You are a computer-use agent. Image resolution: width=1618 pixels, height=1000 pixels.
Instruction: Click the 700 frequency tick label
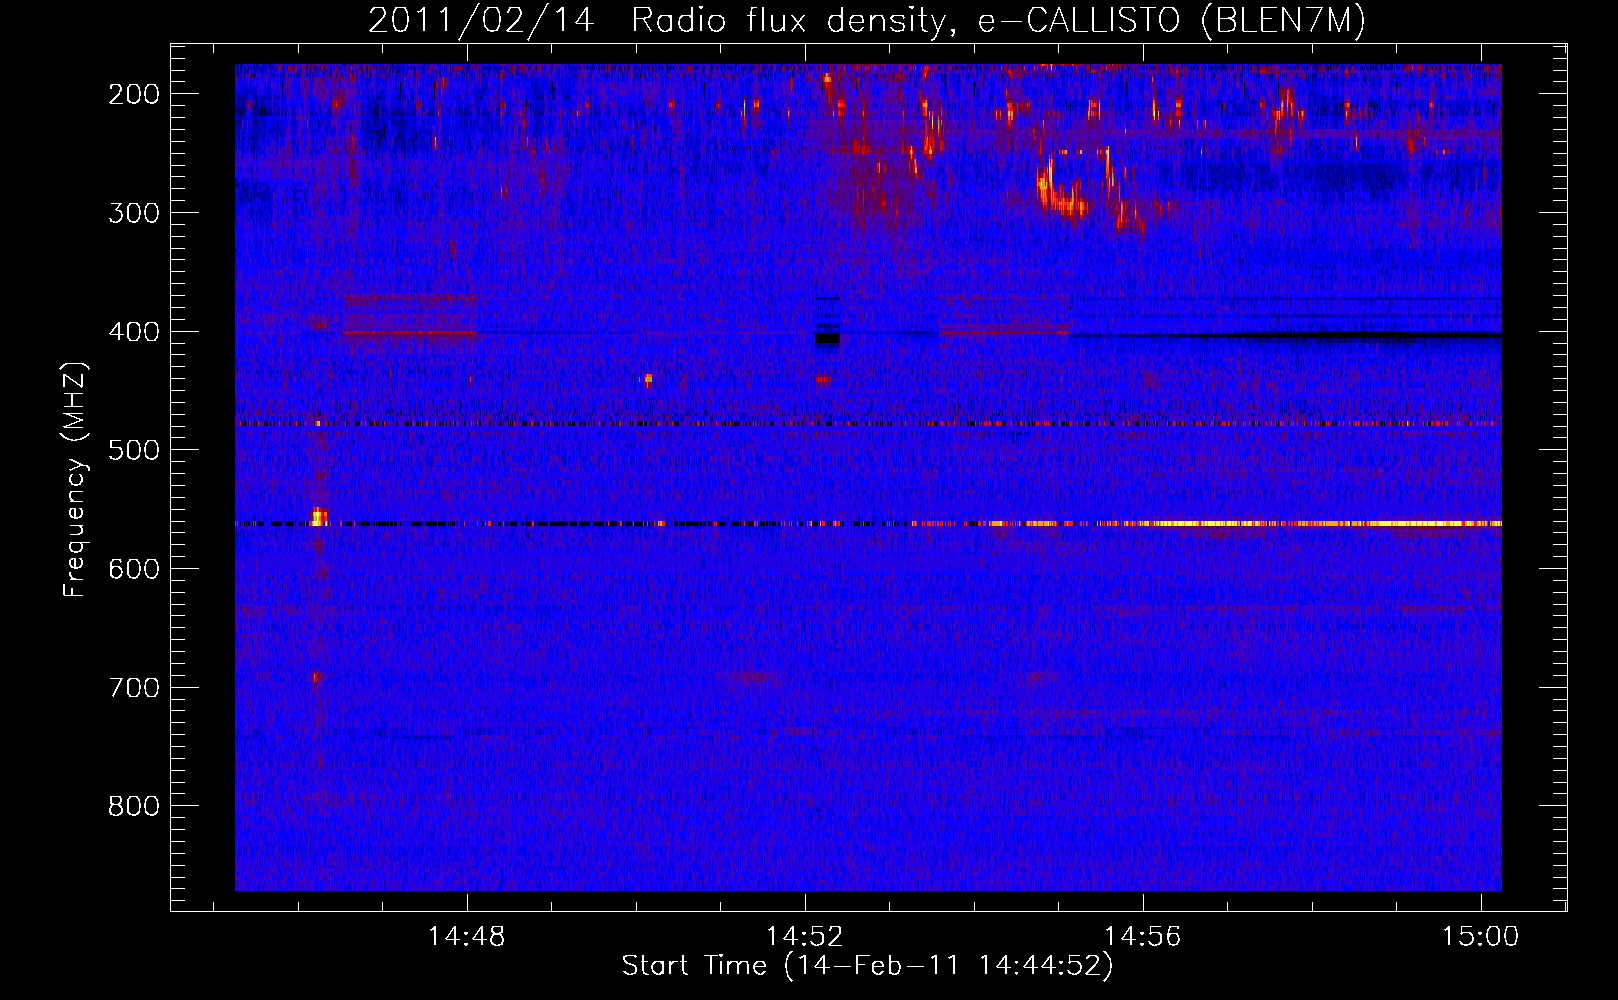[134, 688]
